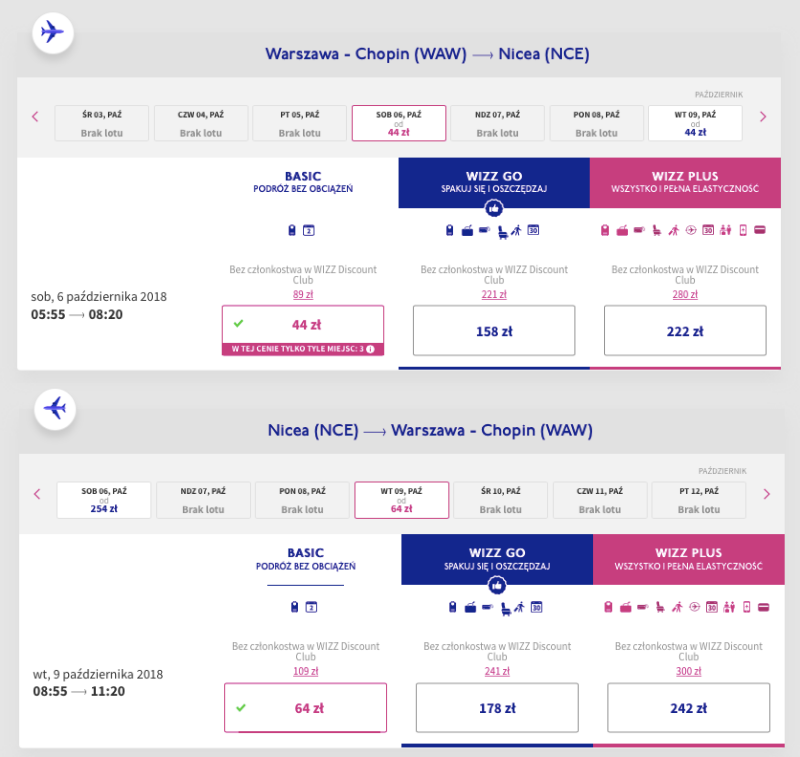Click return WIZZ GO trolley bag icon
Screen dimensions: 800x757
coord(470,607)
